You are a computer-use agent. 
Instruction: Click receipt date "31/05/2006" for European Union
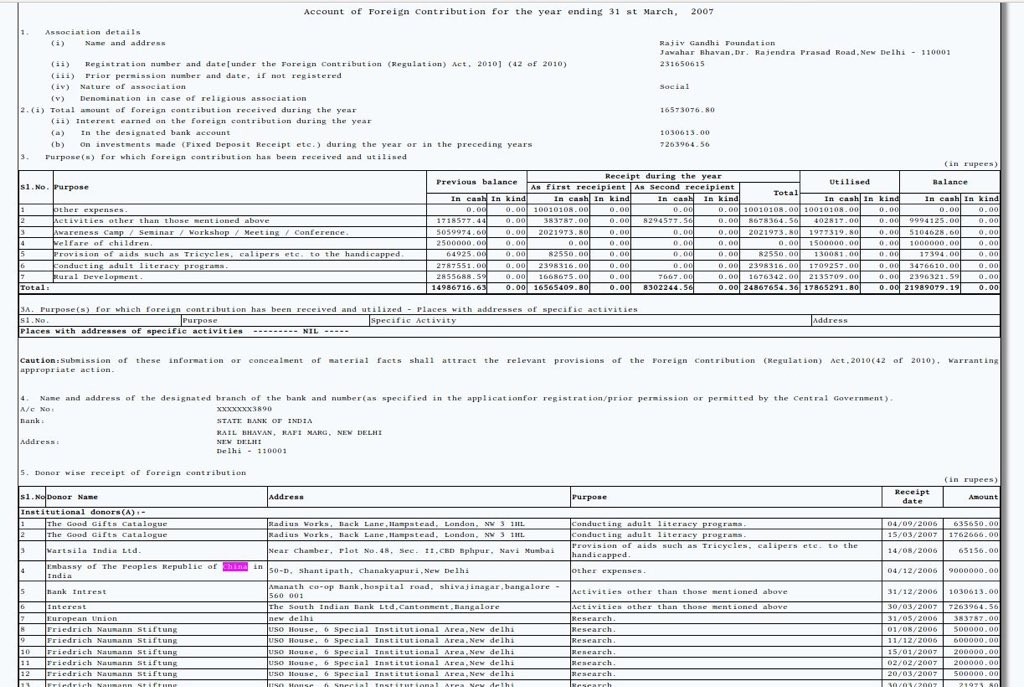(x=912, y=619)
